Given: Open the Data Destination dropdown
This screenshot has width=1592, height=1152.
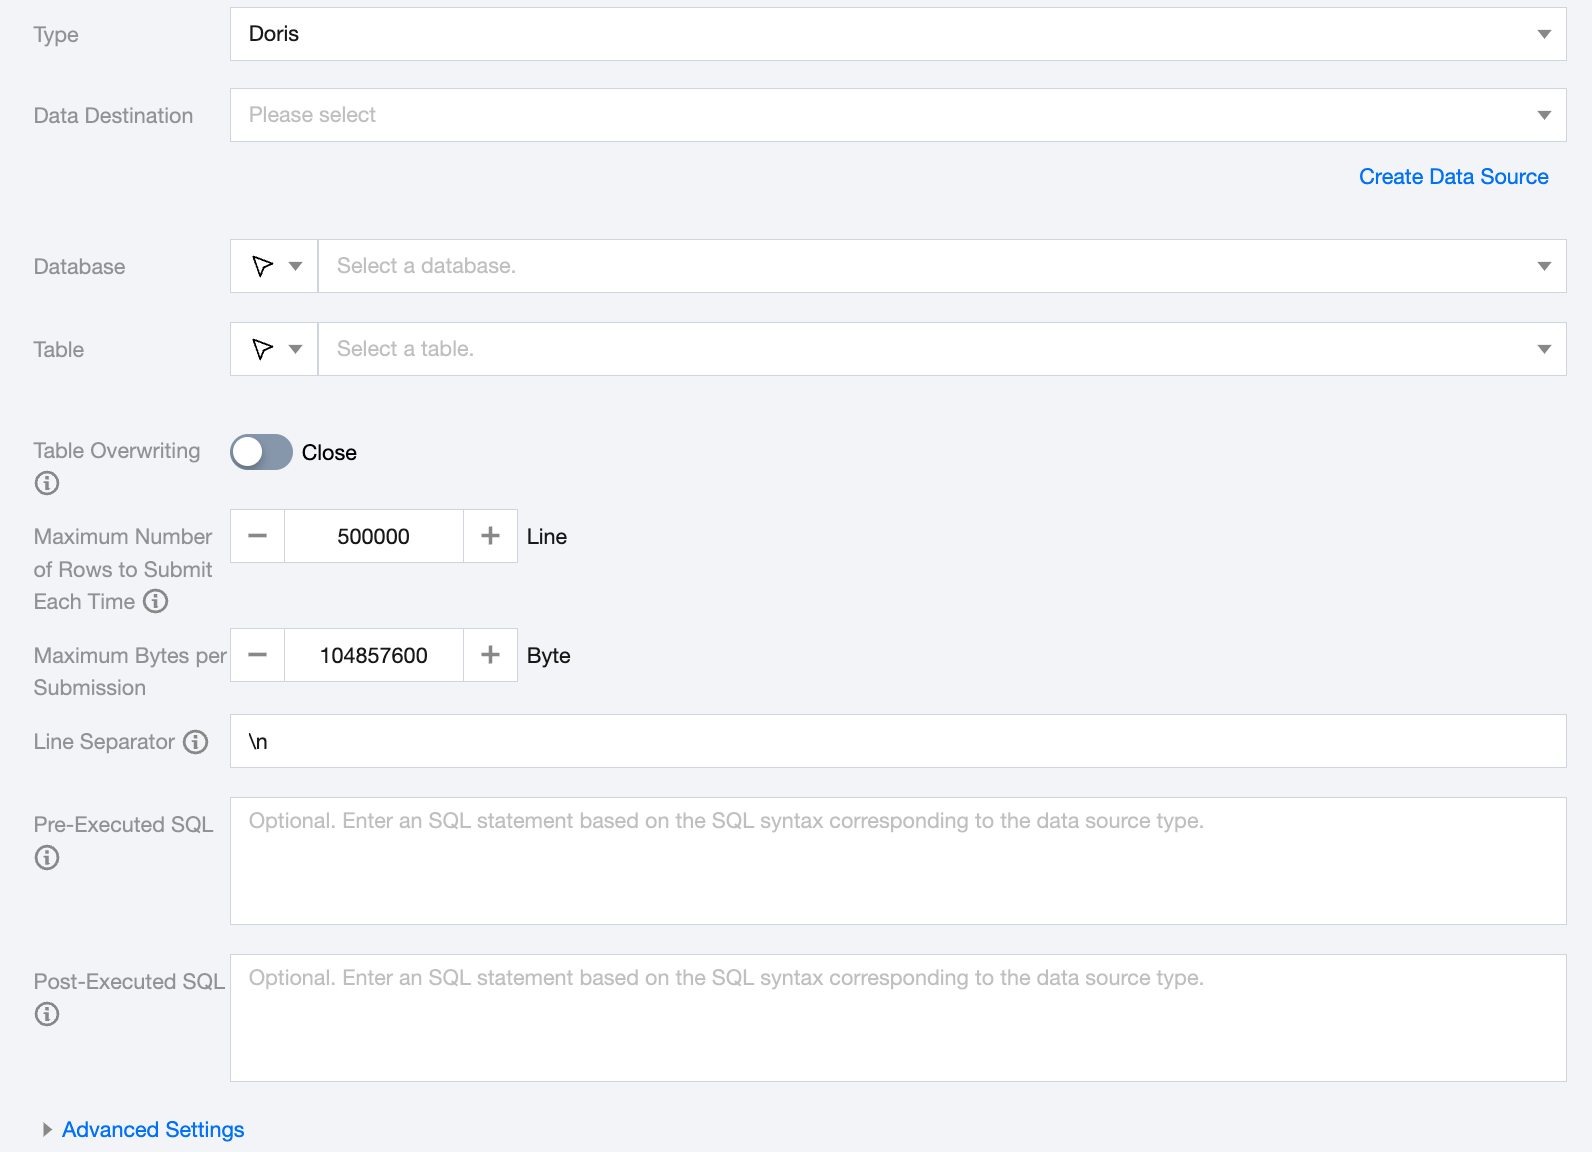Looking at the screenshot, I should coord(897,115).
